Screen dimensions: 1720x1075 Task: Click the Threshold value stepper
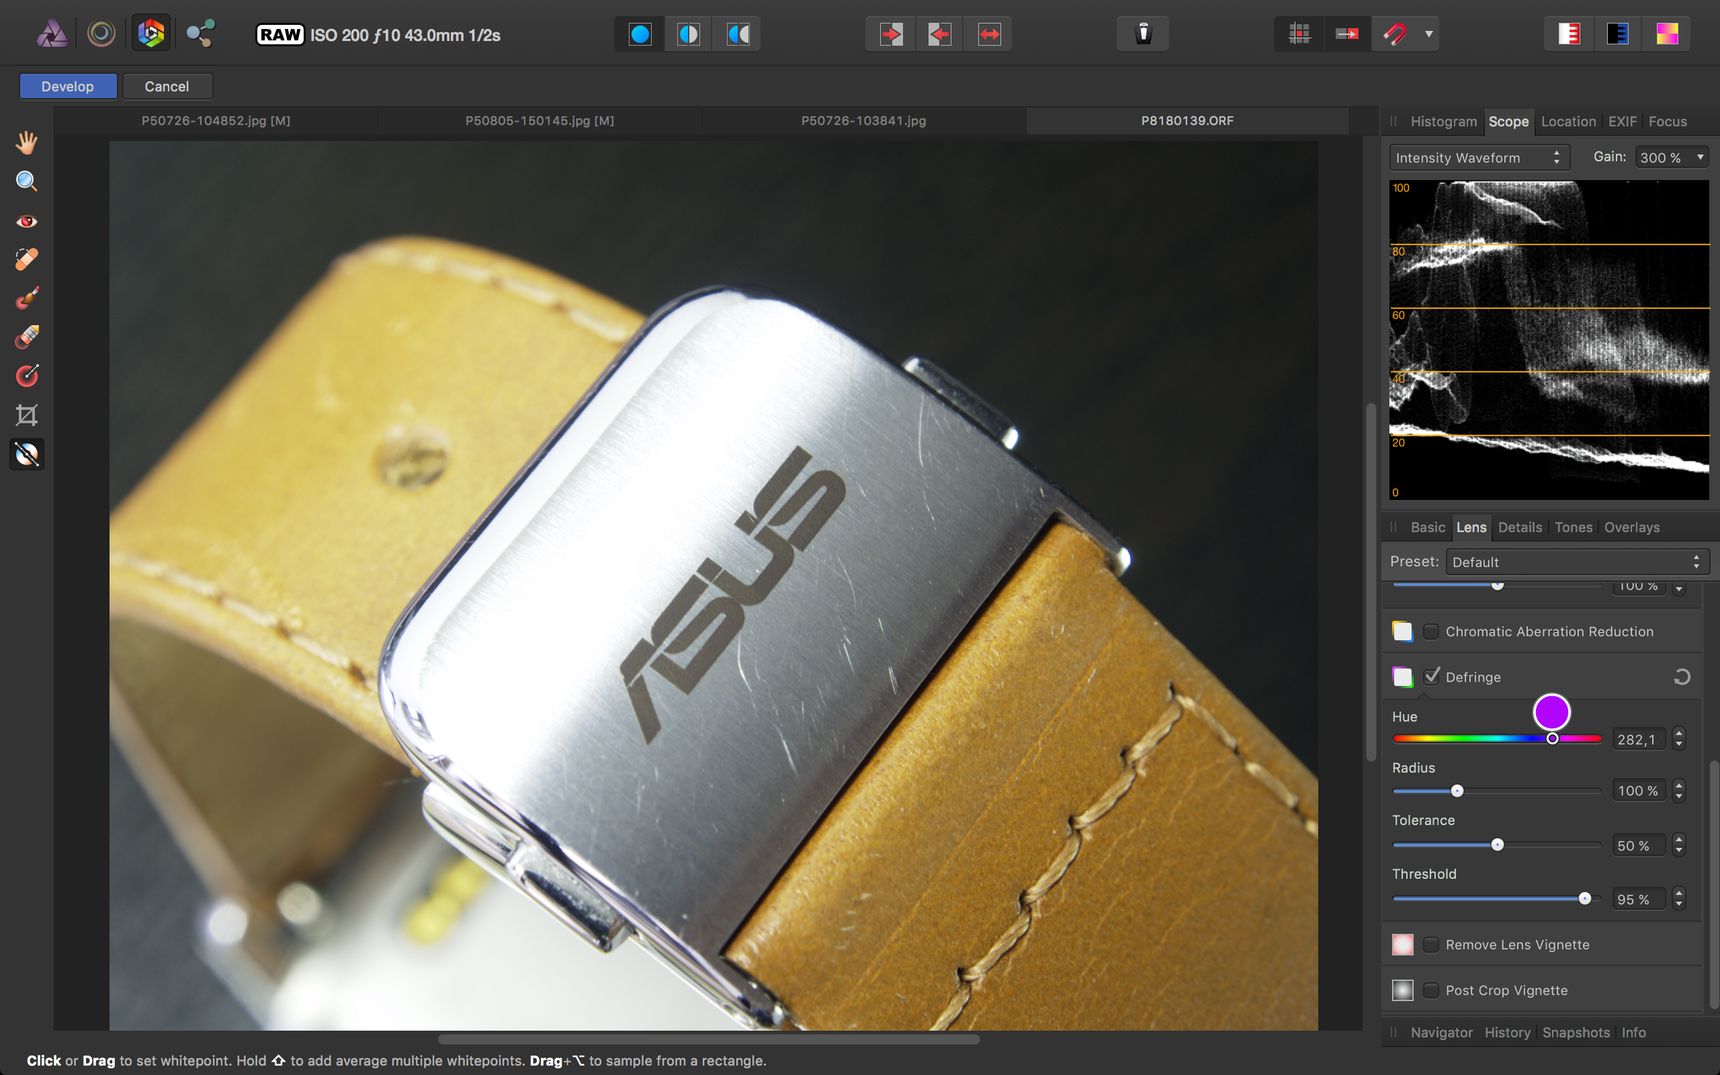point(1679,899)
